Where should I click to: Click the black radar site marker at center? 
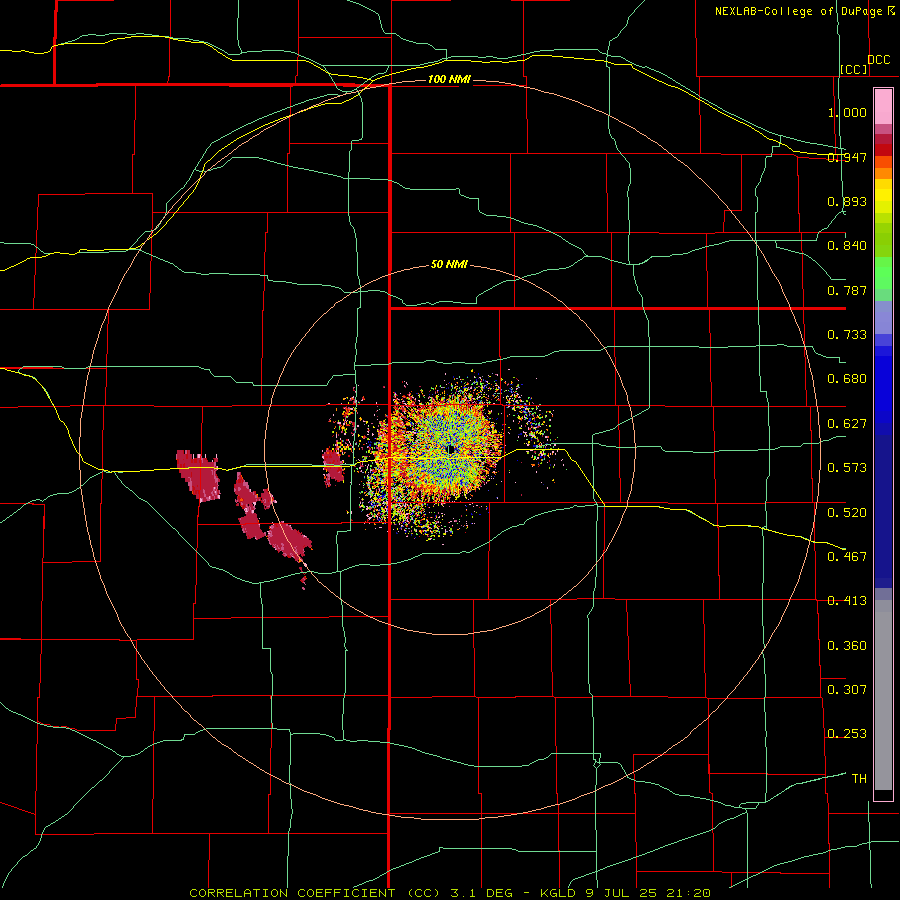452,449
